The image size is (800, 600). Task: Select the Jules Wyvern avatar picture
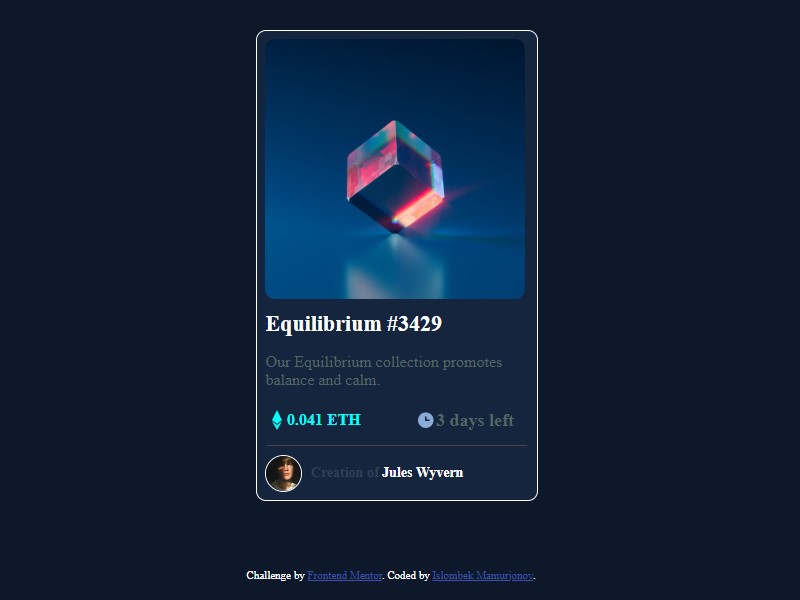coord(284,473)
